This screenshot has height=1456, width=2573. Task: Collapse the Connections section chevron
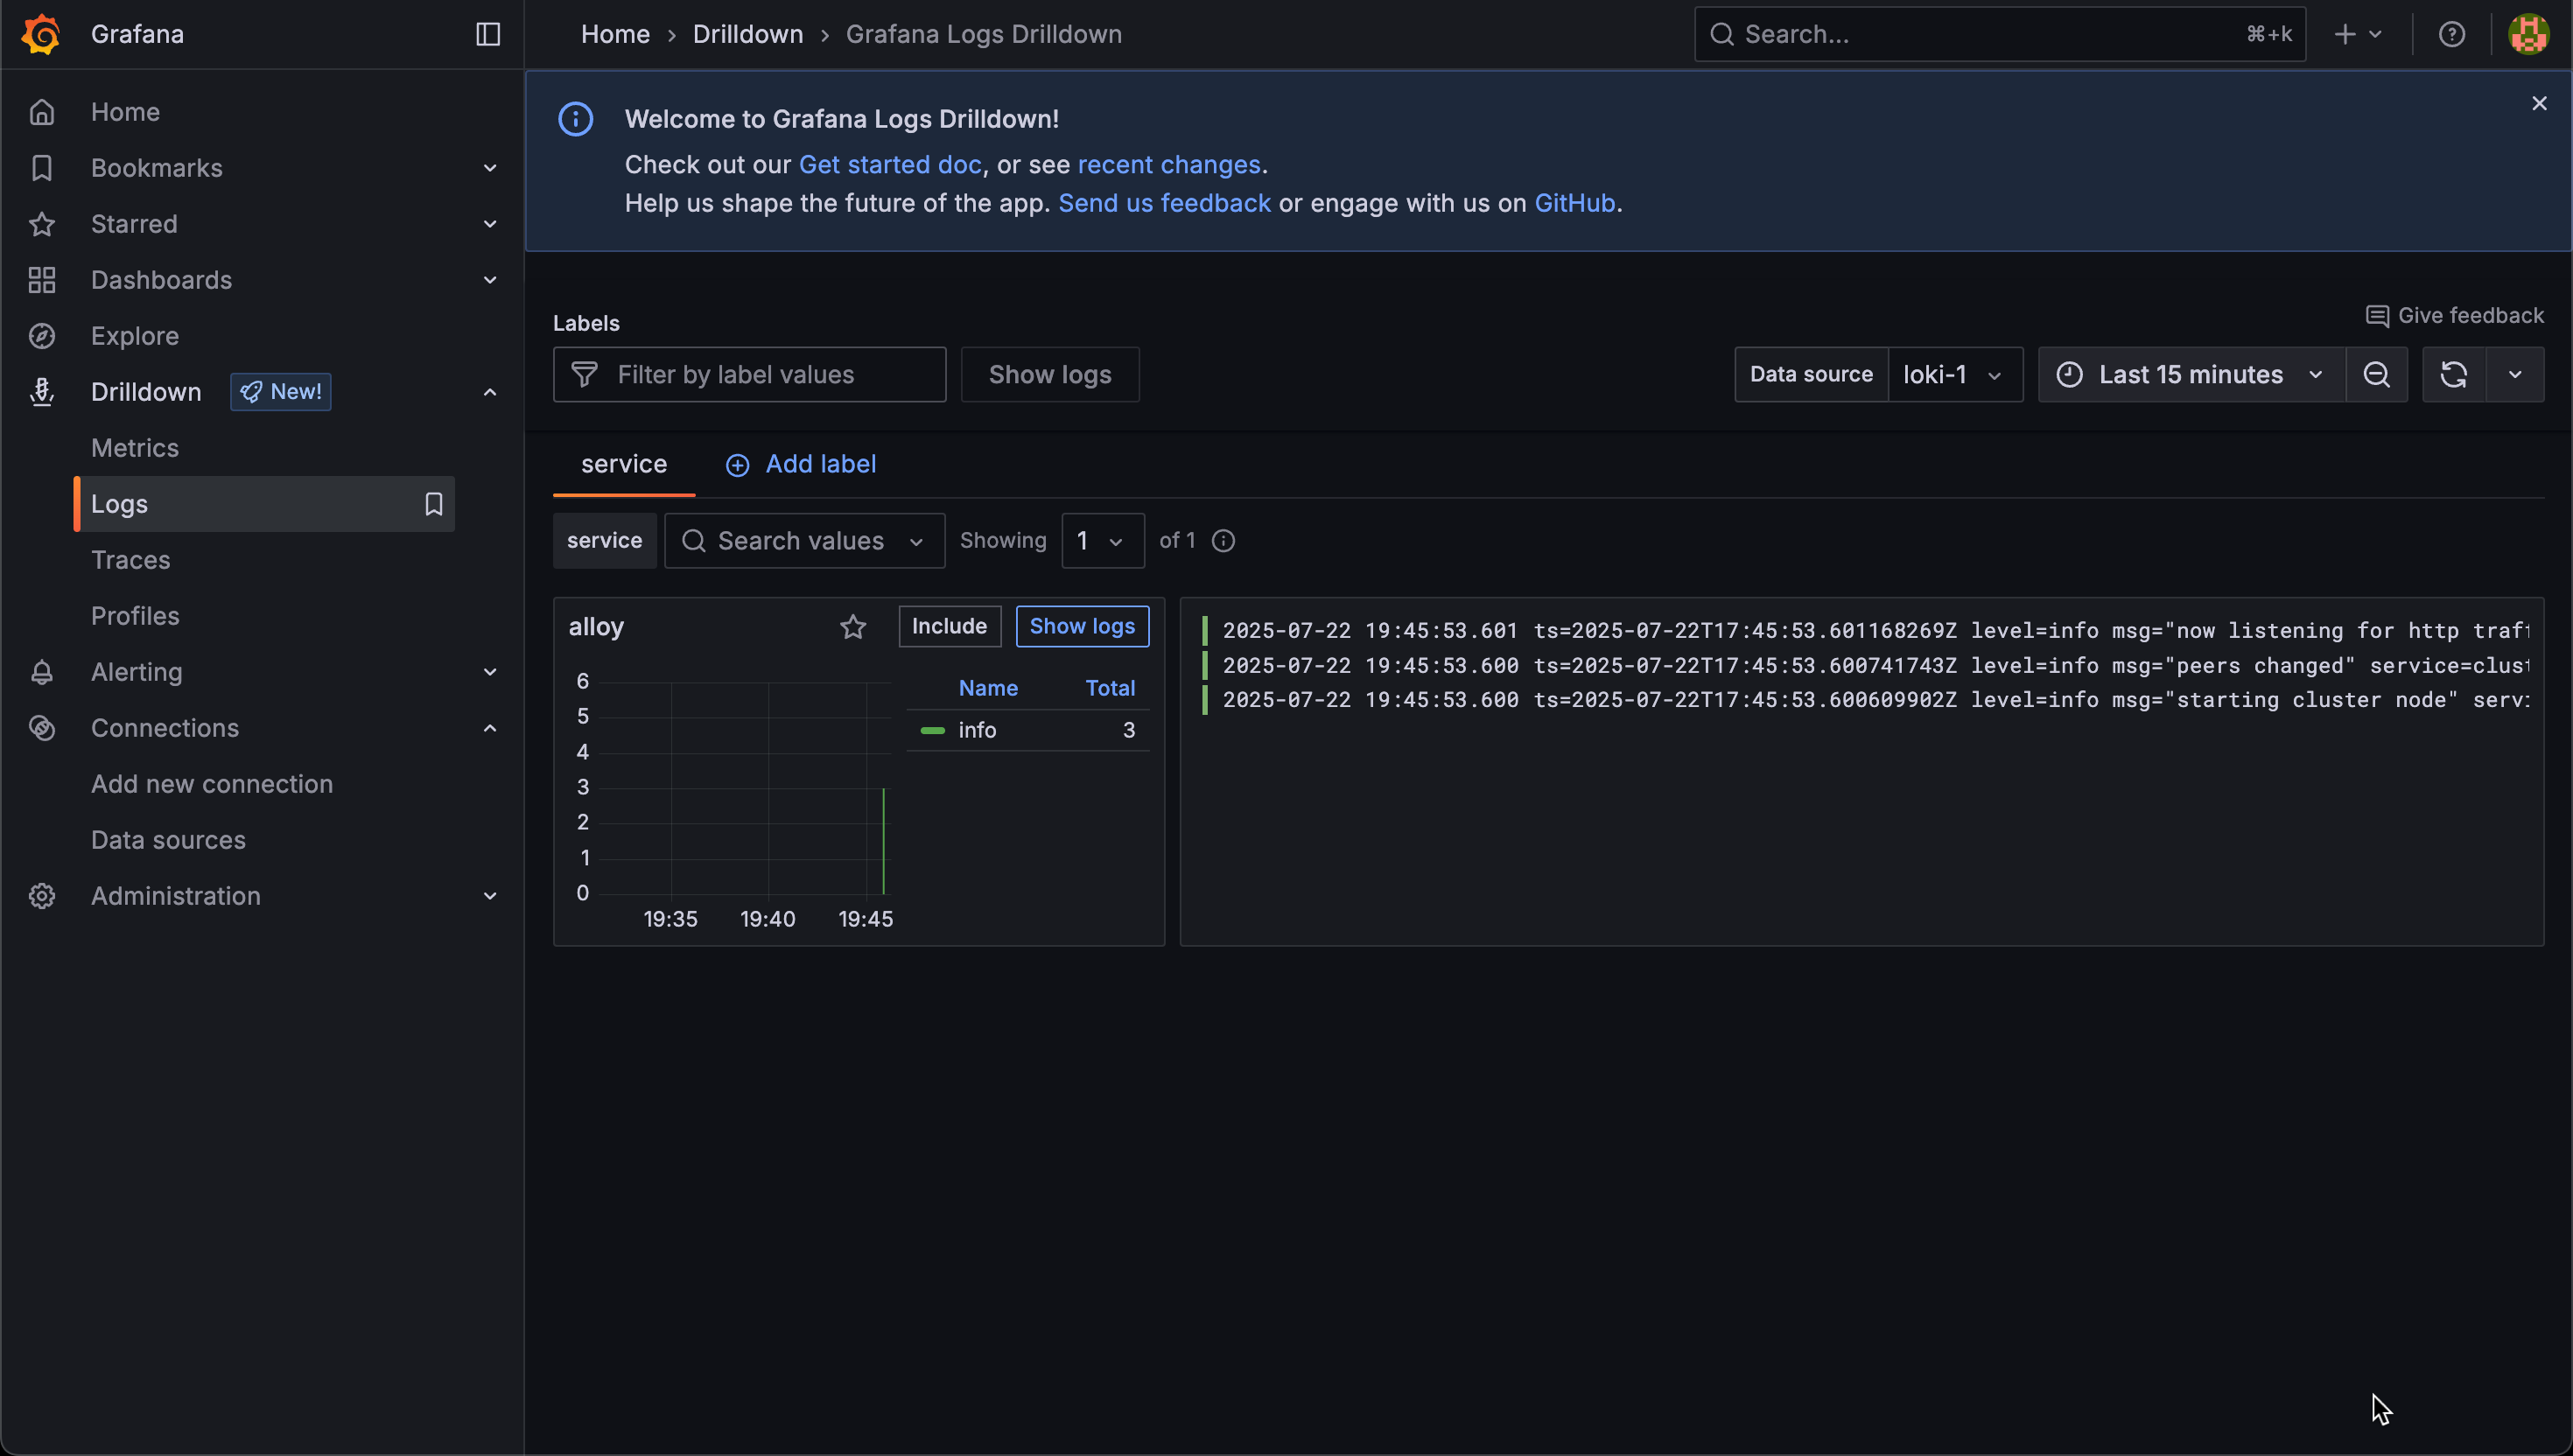coord(490,728)
